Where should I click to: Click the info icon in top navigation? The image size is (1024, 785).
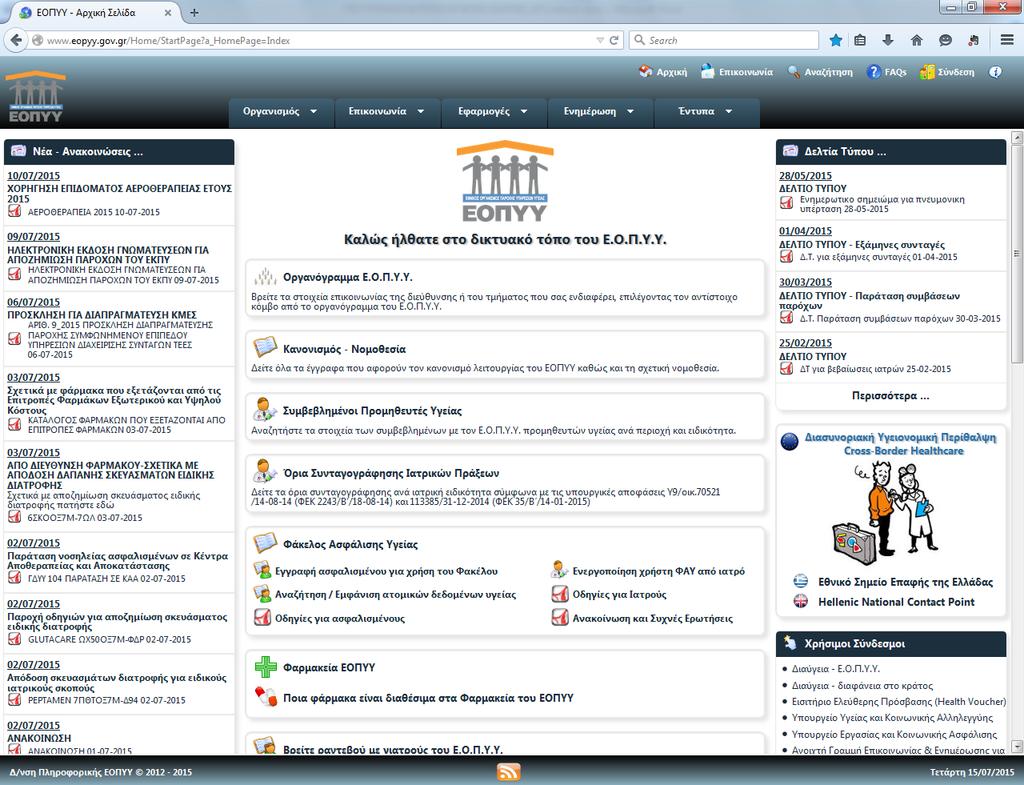pyautogui.click(x=995, y=72)
